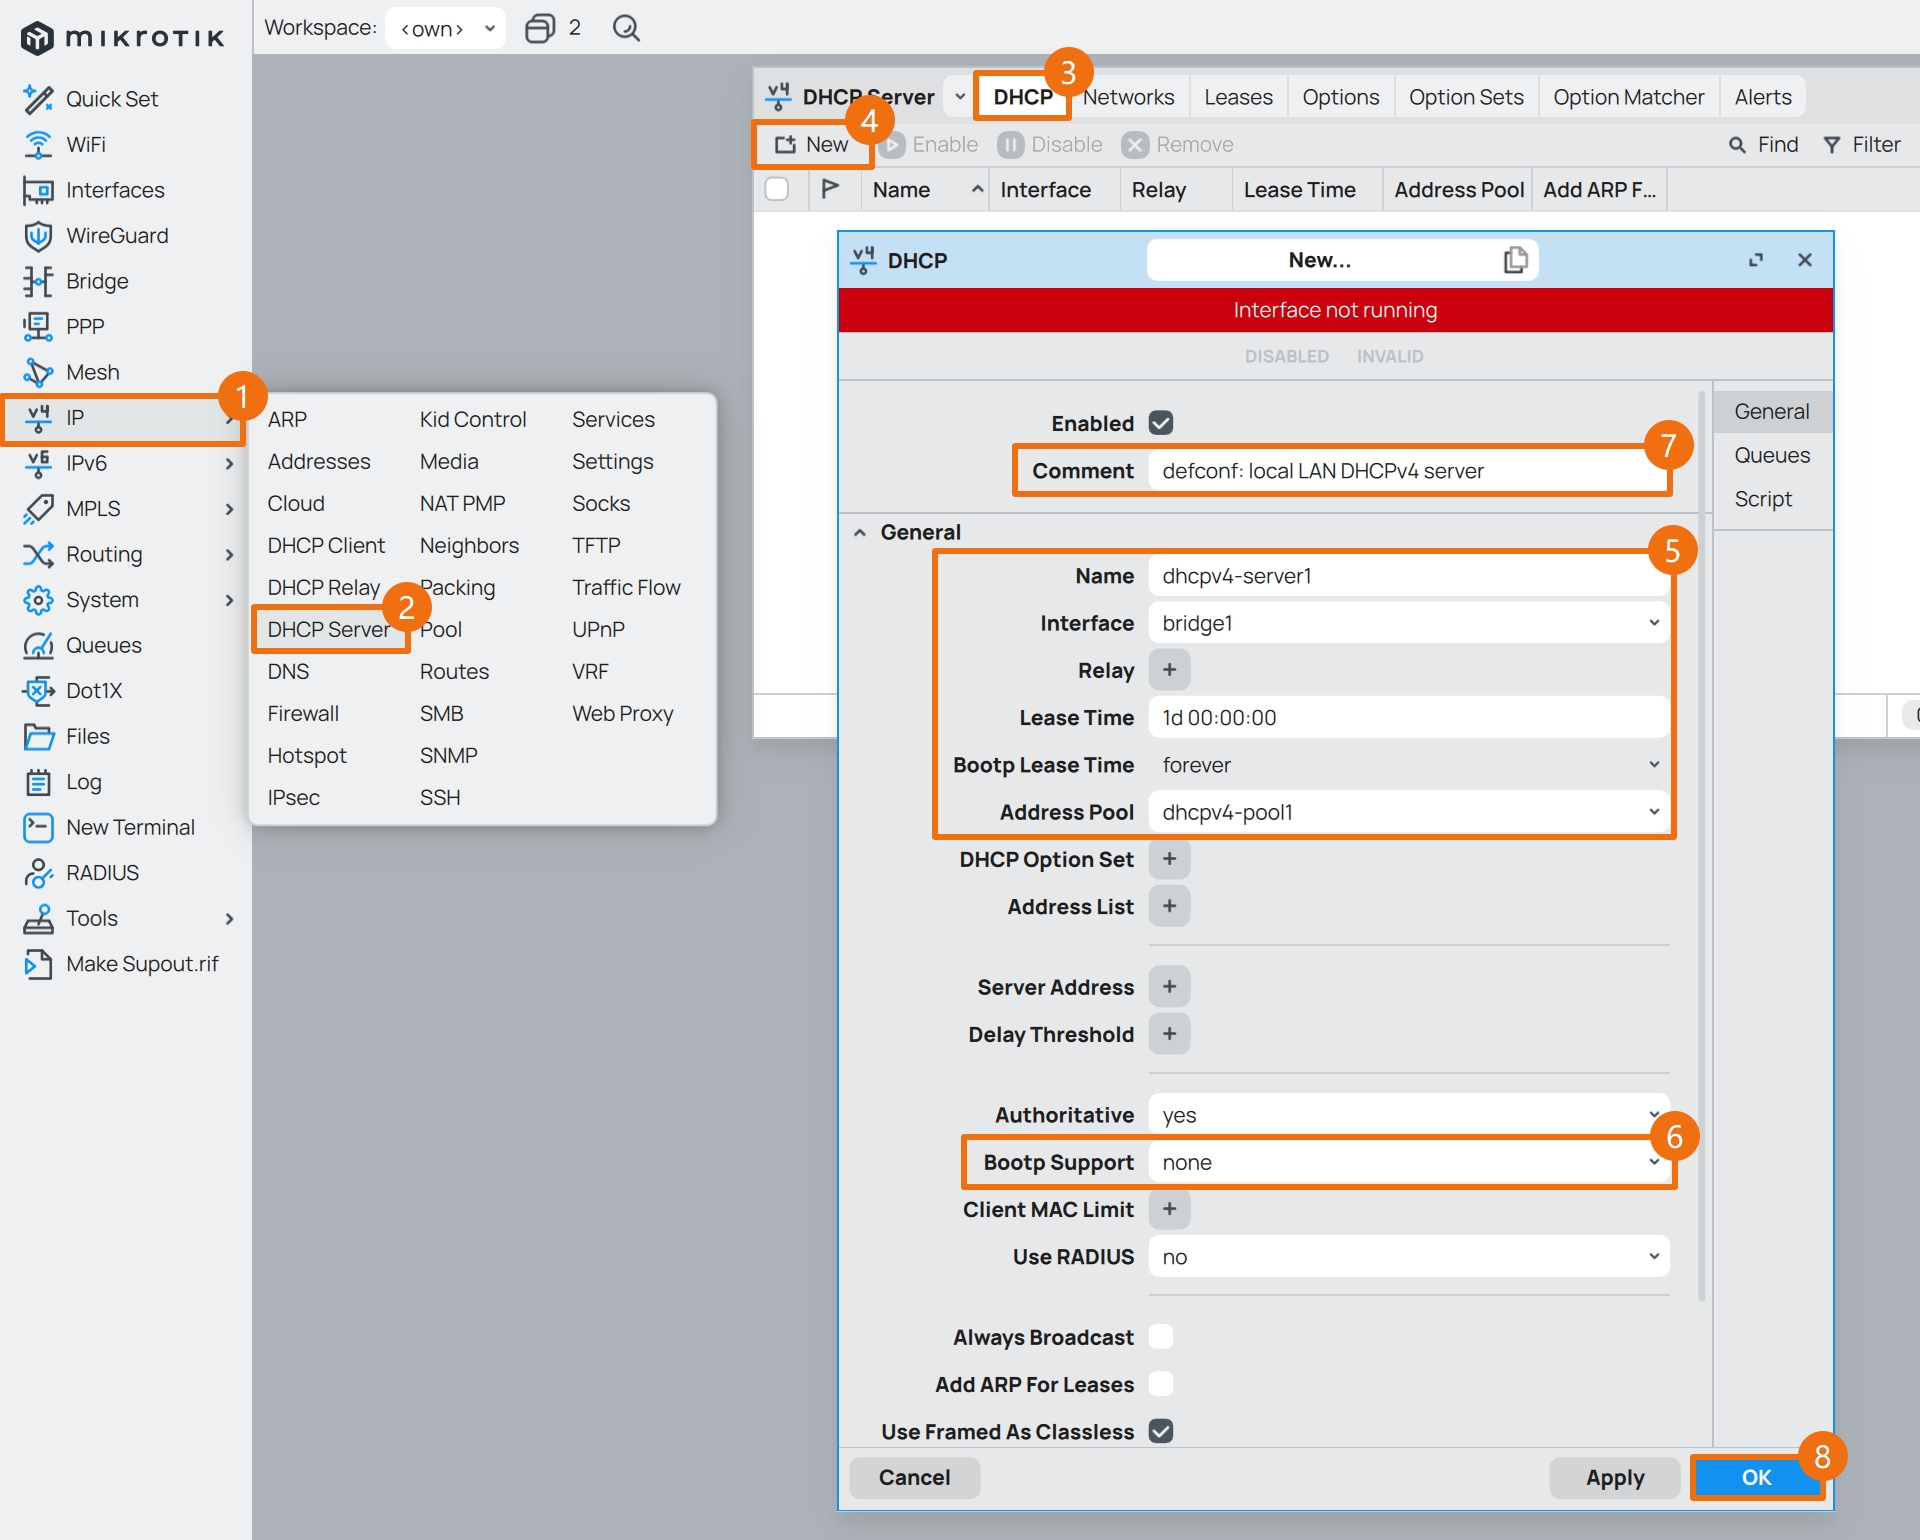Click the detach icon of DHCP dialog
Screen dimensions: 1920x1540
1756,260
